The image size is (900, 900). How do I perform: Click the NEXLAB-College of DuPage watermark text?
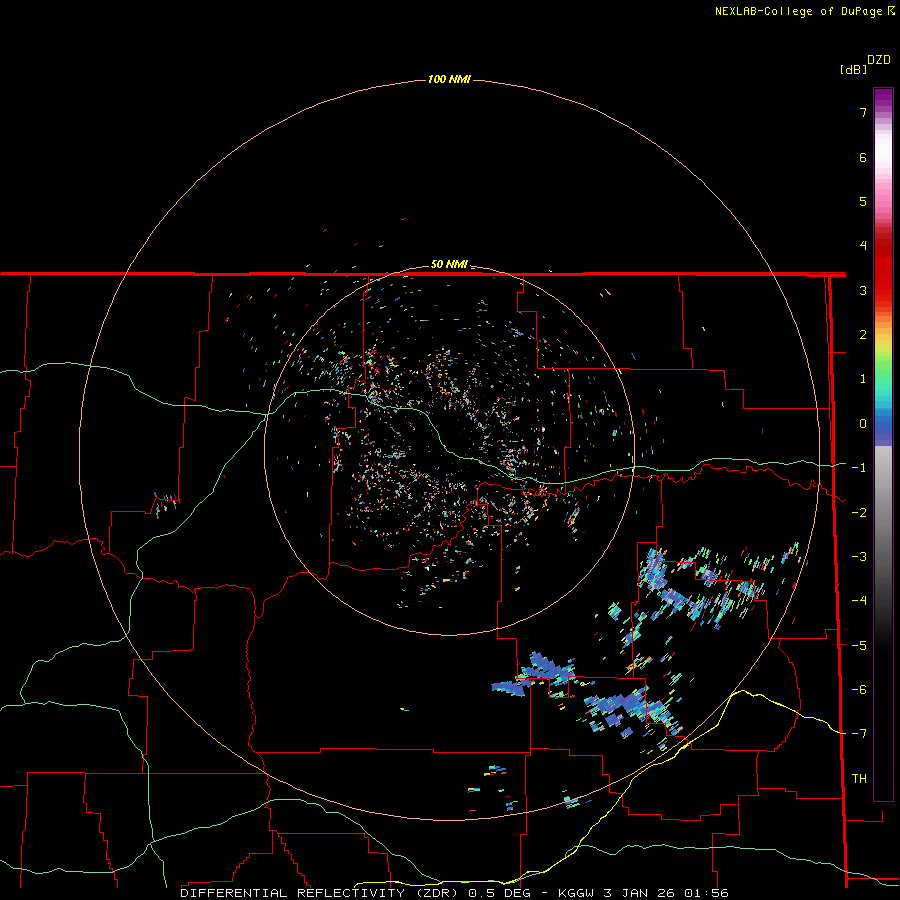coord(804,11)
